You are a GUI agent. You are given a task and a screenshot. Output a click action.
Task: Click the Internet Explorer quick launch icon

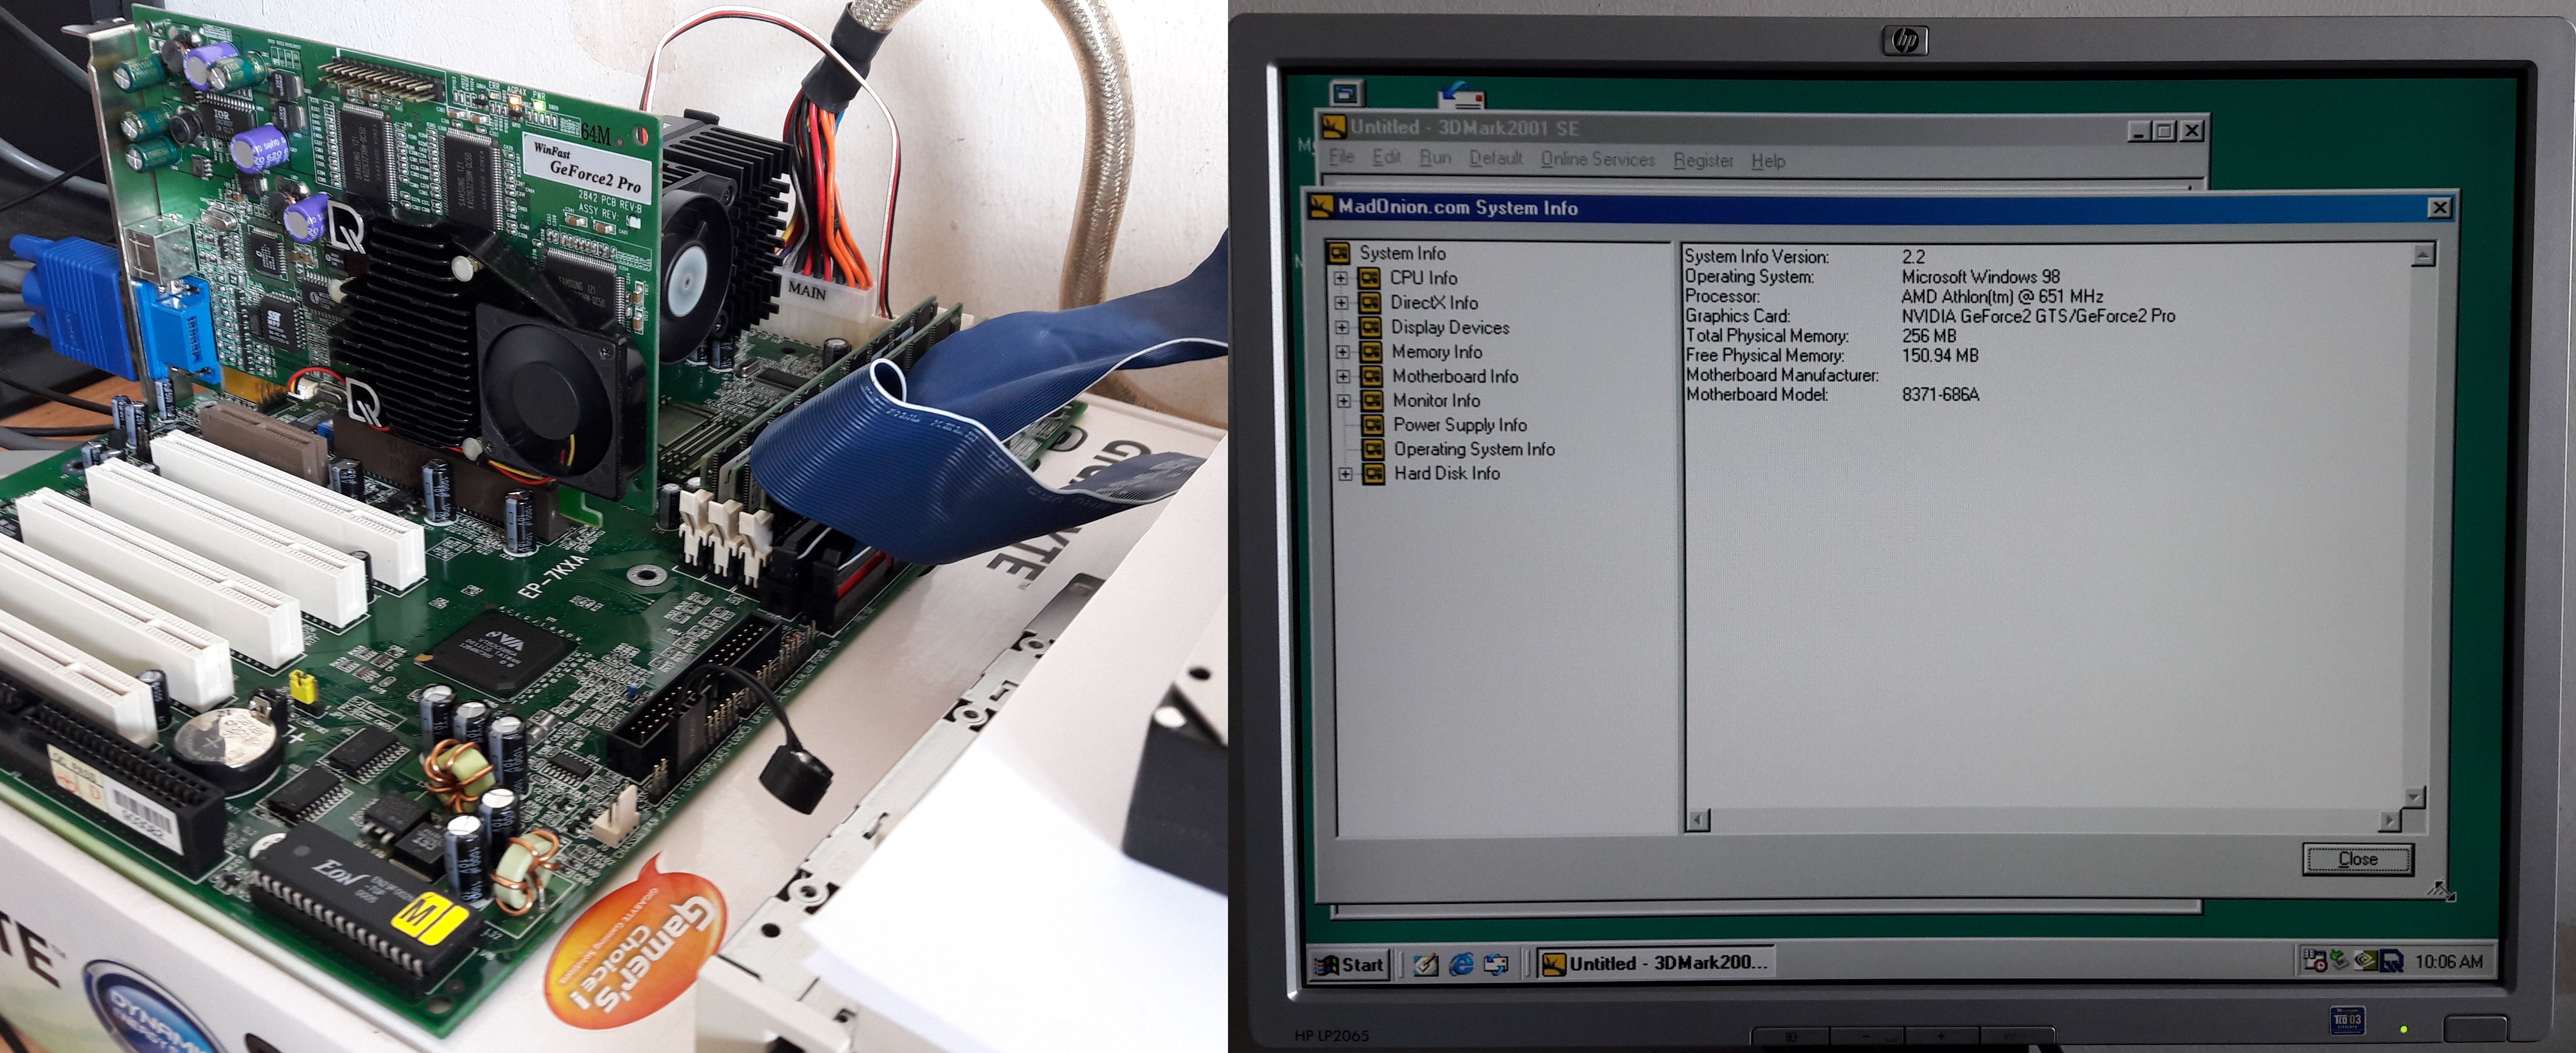(x=1461, y=964)
